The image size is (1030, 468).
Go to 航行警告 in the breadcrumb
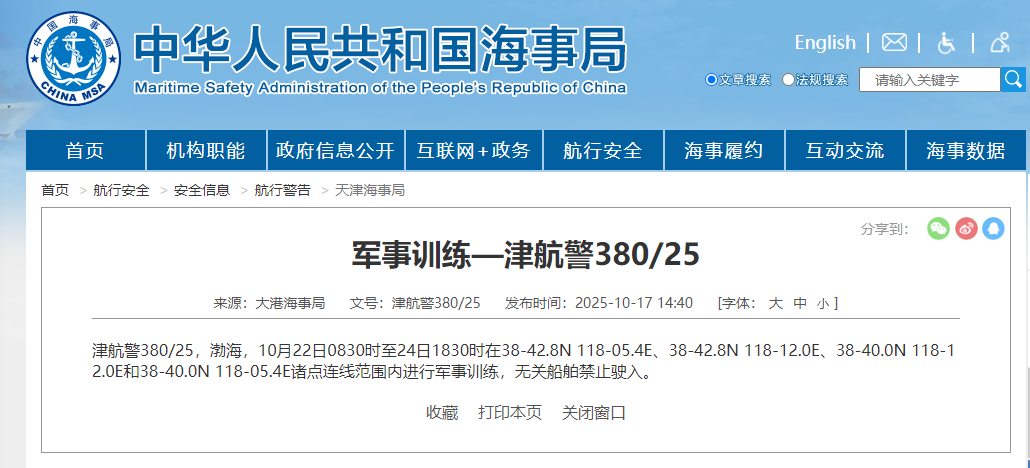click(283, 191)
